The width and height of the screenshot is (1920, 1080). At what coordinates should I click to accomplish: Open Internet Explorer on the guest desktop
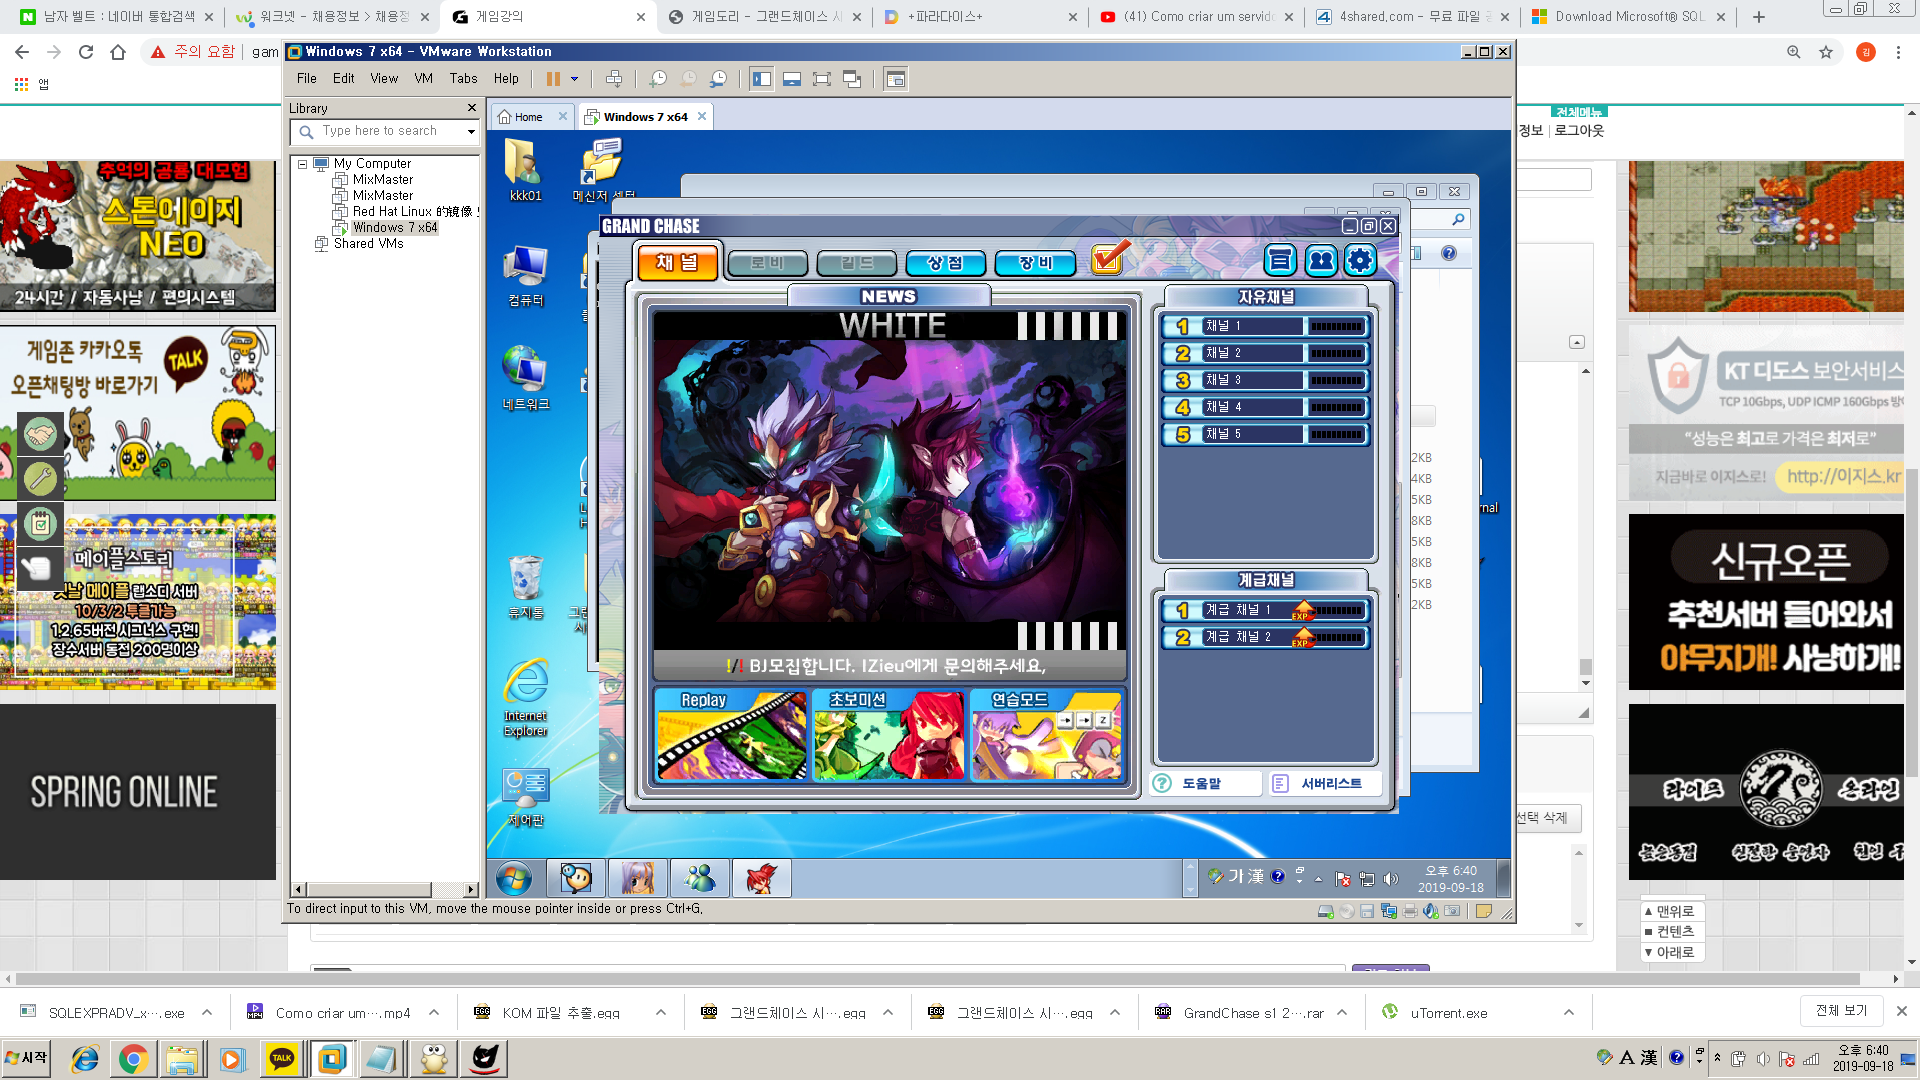pyautogui.click(x=525, y=697)
